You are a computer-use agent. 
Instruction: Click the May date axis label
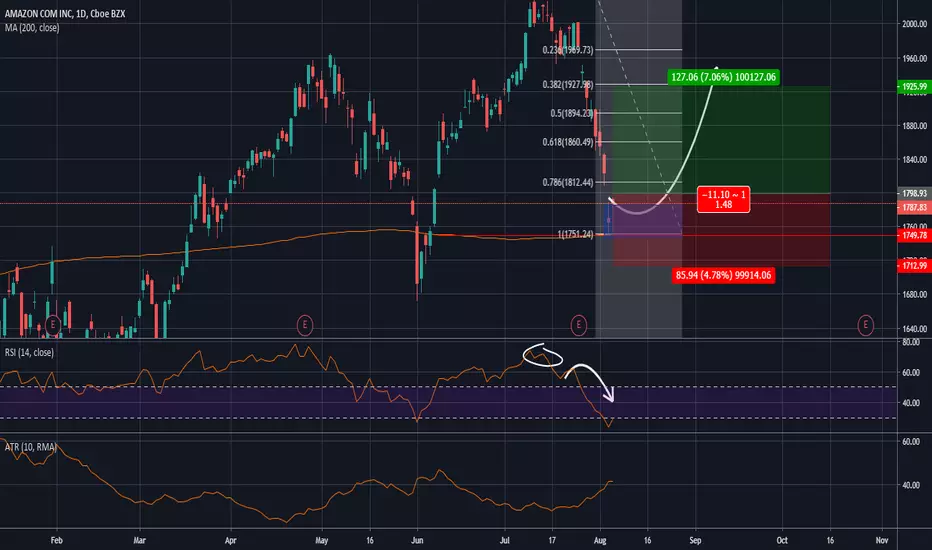click(322, 540)
